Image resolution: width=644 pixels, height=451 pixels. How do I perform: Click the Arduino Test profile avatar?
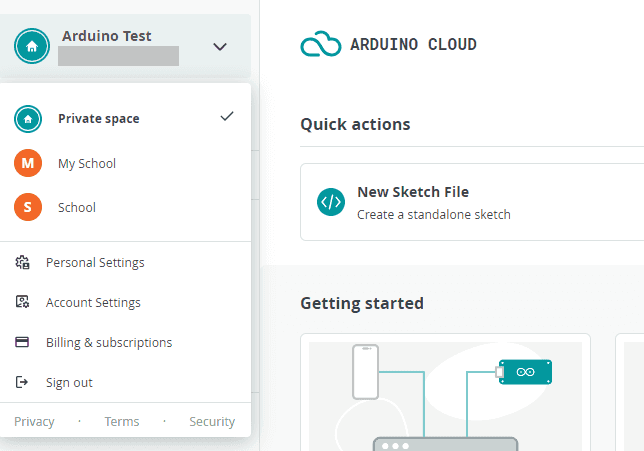[32, 46]
